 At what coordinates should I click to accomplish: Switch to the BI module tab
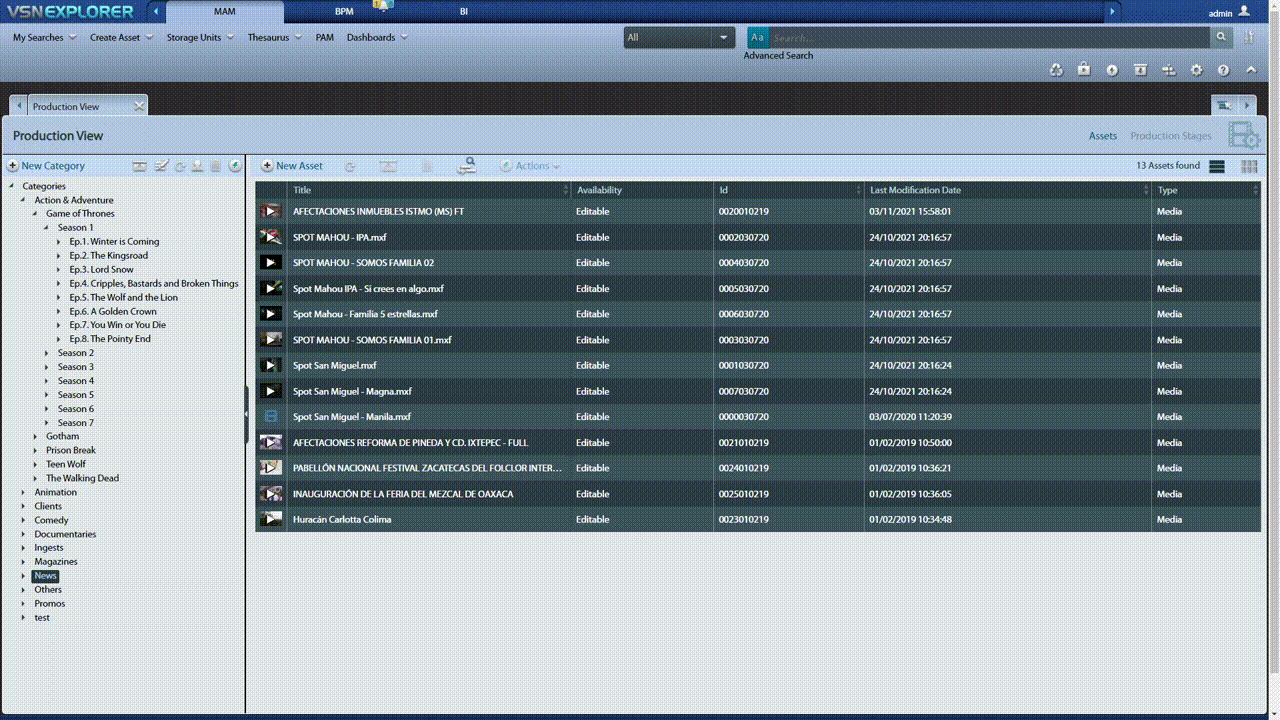coord(463,12)
